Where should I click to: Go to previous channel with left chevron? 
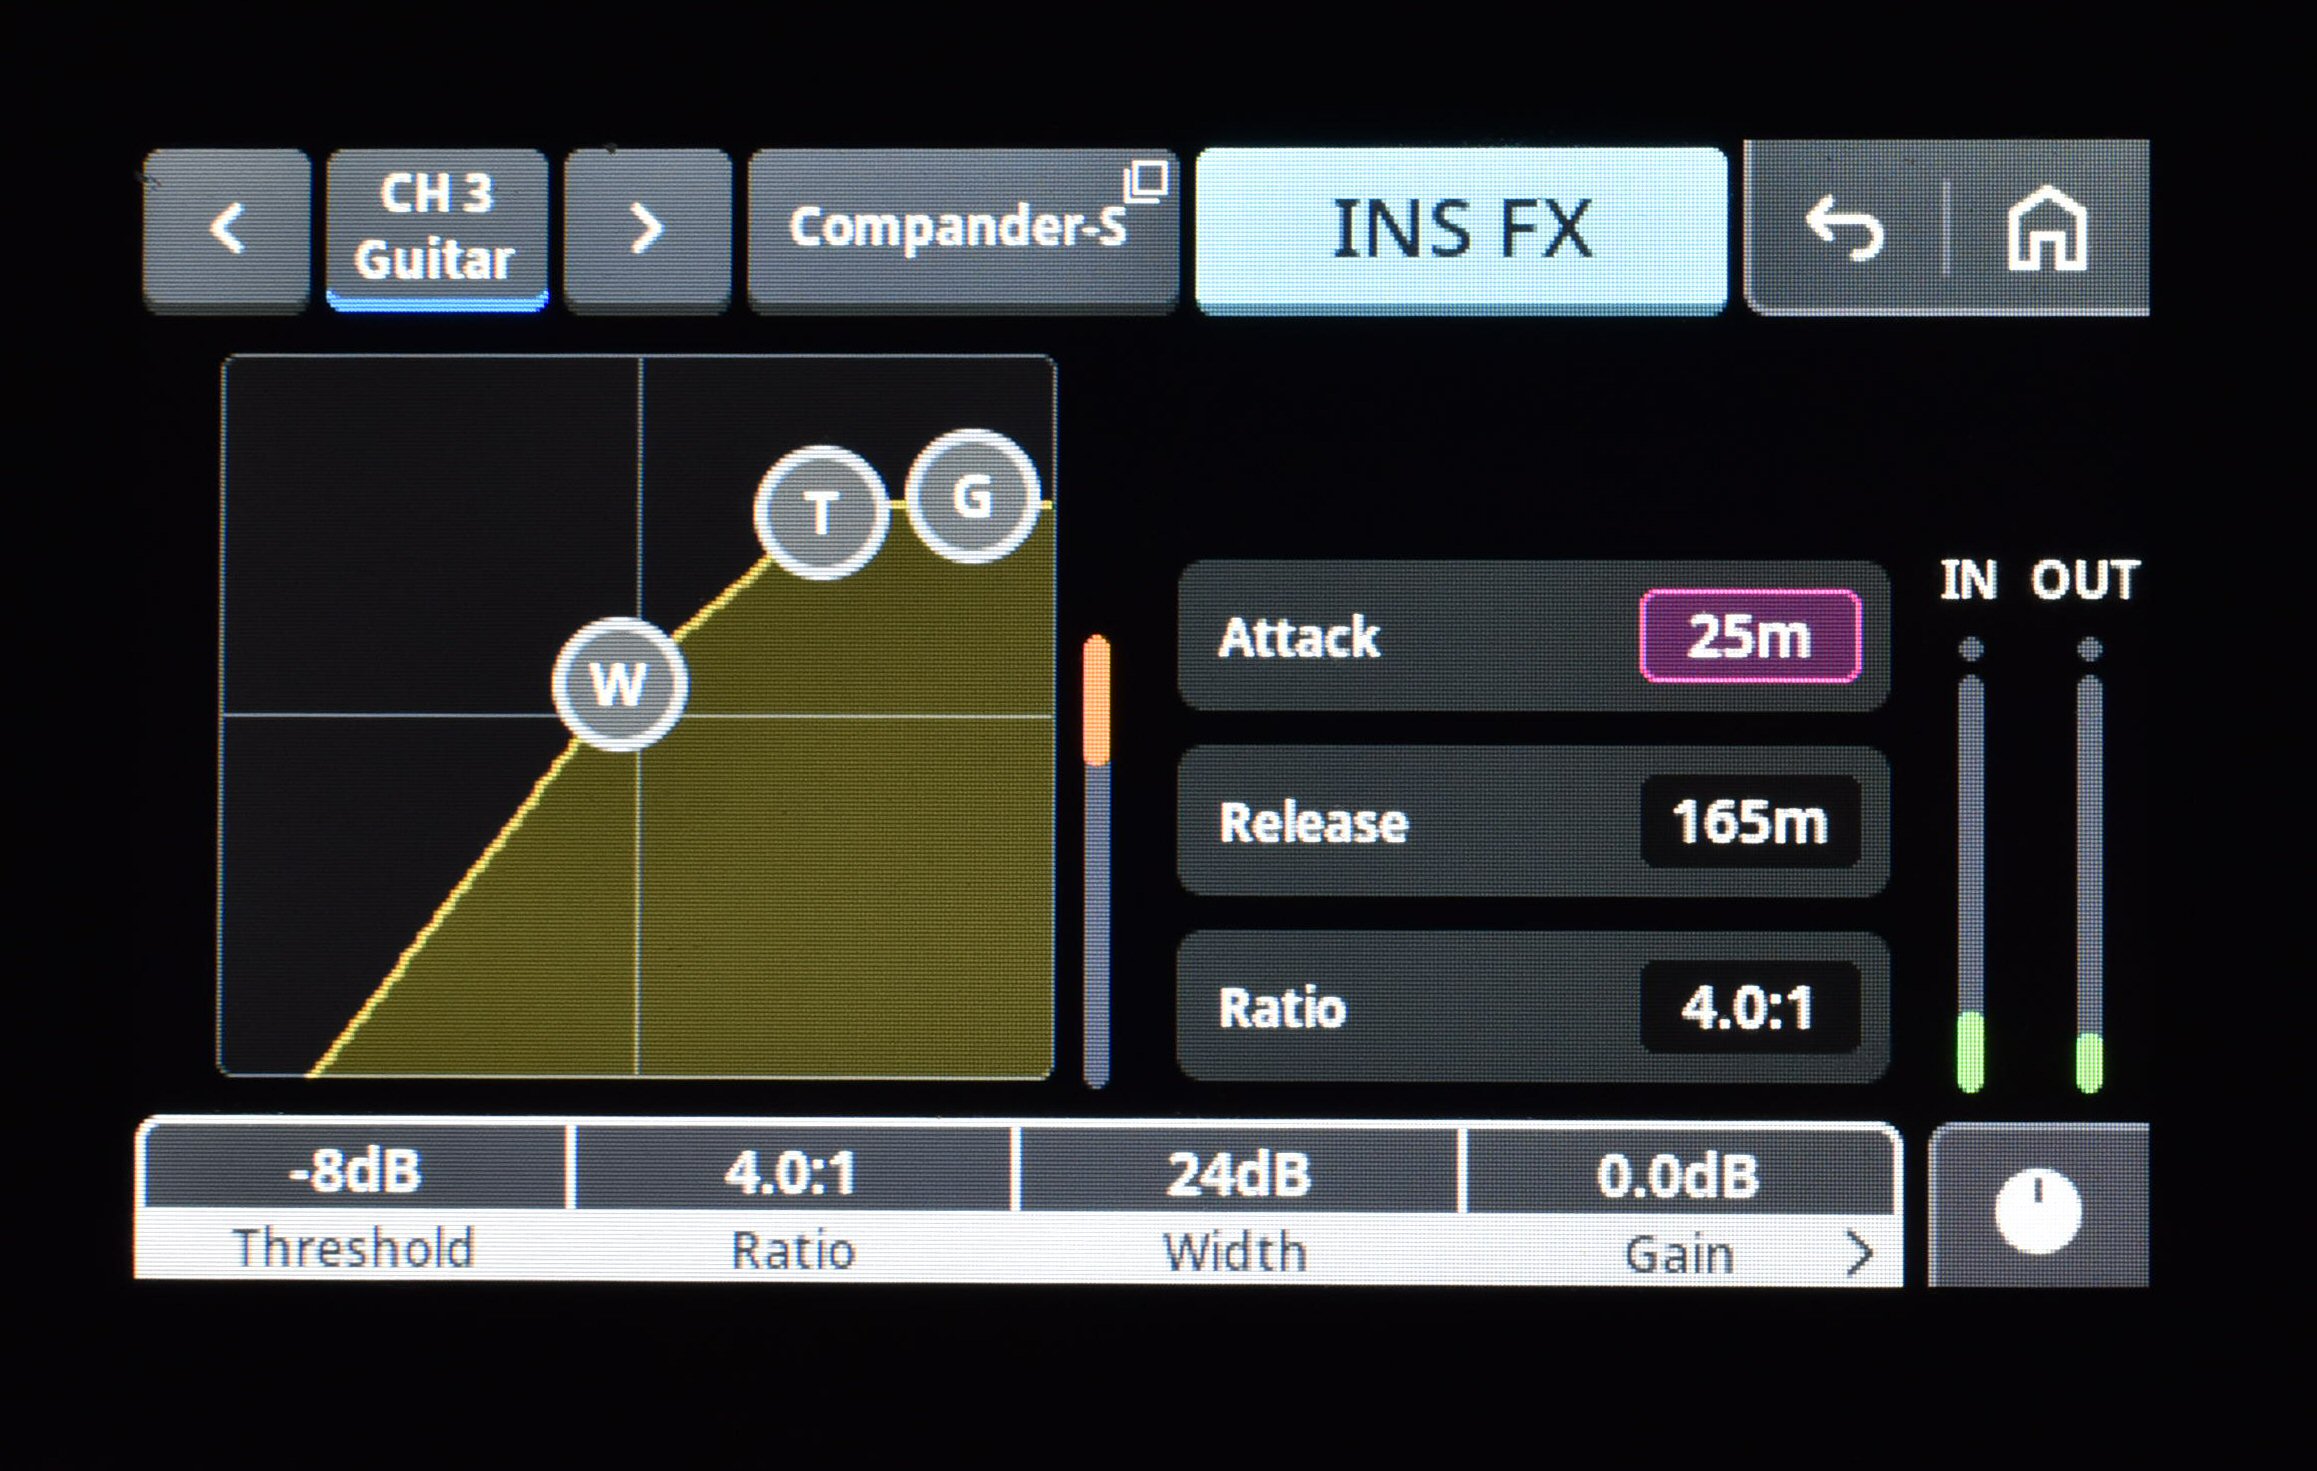pyautogui.click(x=227, y=230)
